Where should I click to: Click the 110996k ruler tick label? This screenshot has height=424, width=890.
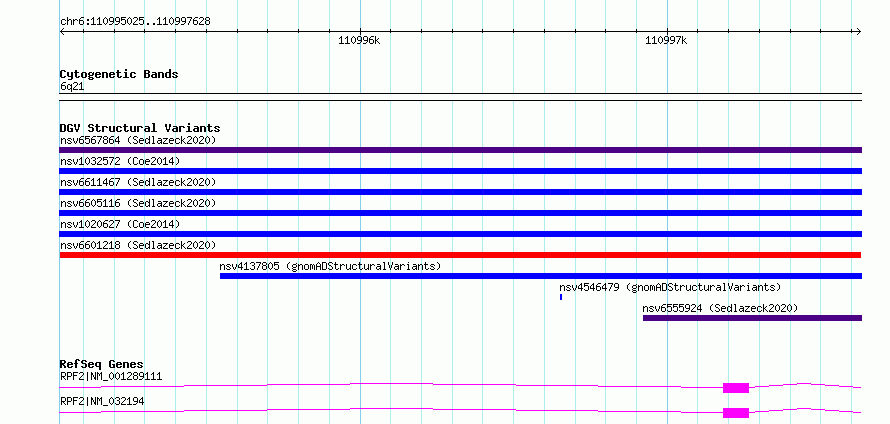coord(359,40)
